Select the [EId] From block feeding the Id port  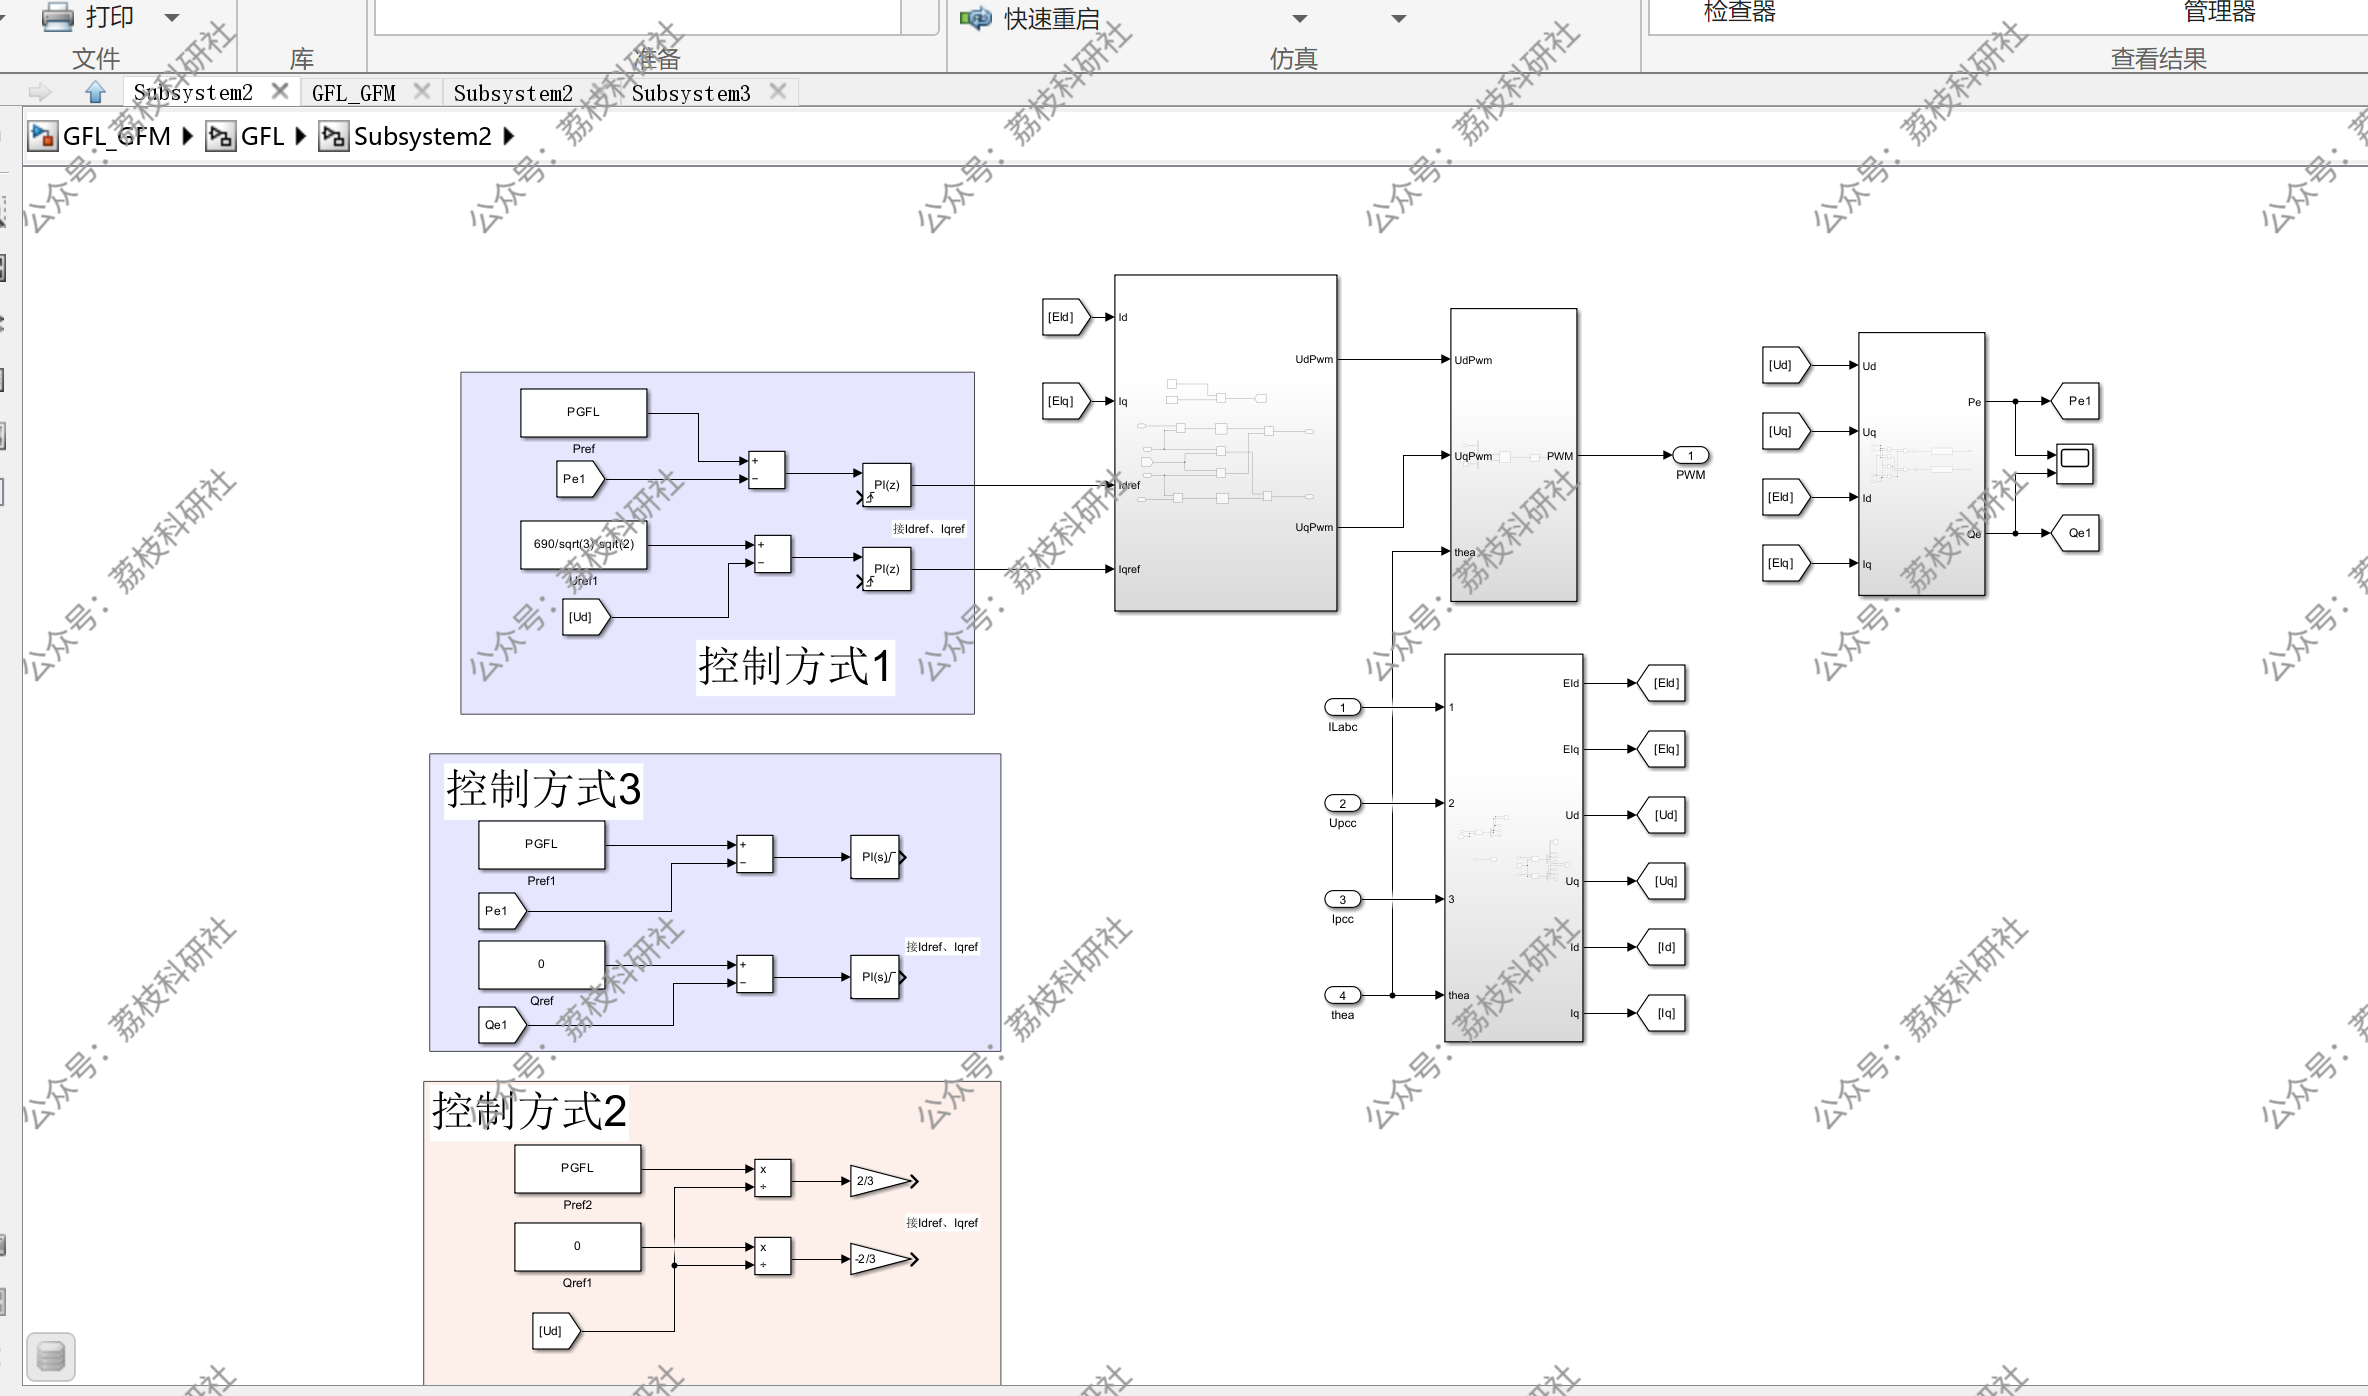click(x=1065, y=317)
